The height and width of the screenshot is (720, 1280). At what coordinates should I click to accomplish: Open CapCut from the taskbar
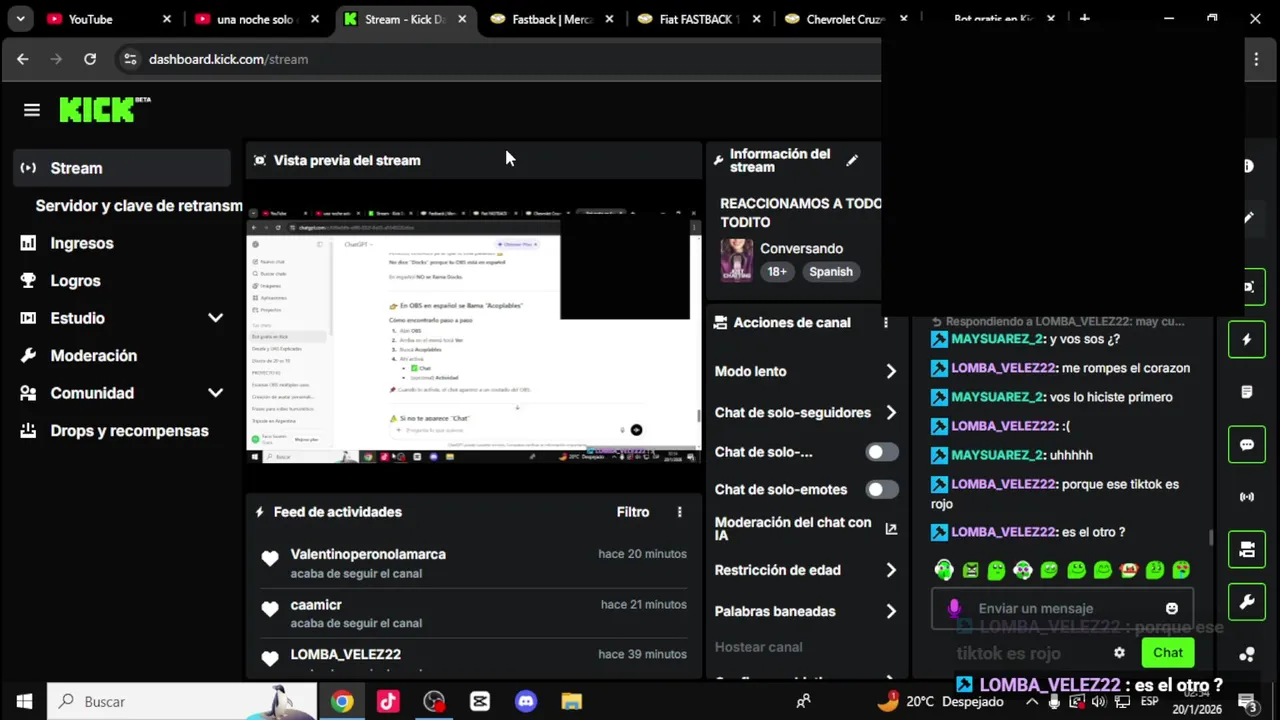pos(480,702)
